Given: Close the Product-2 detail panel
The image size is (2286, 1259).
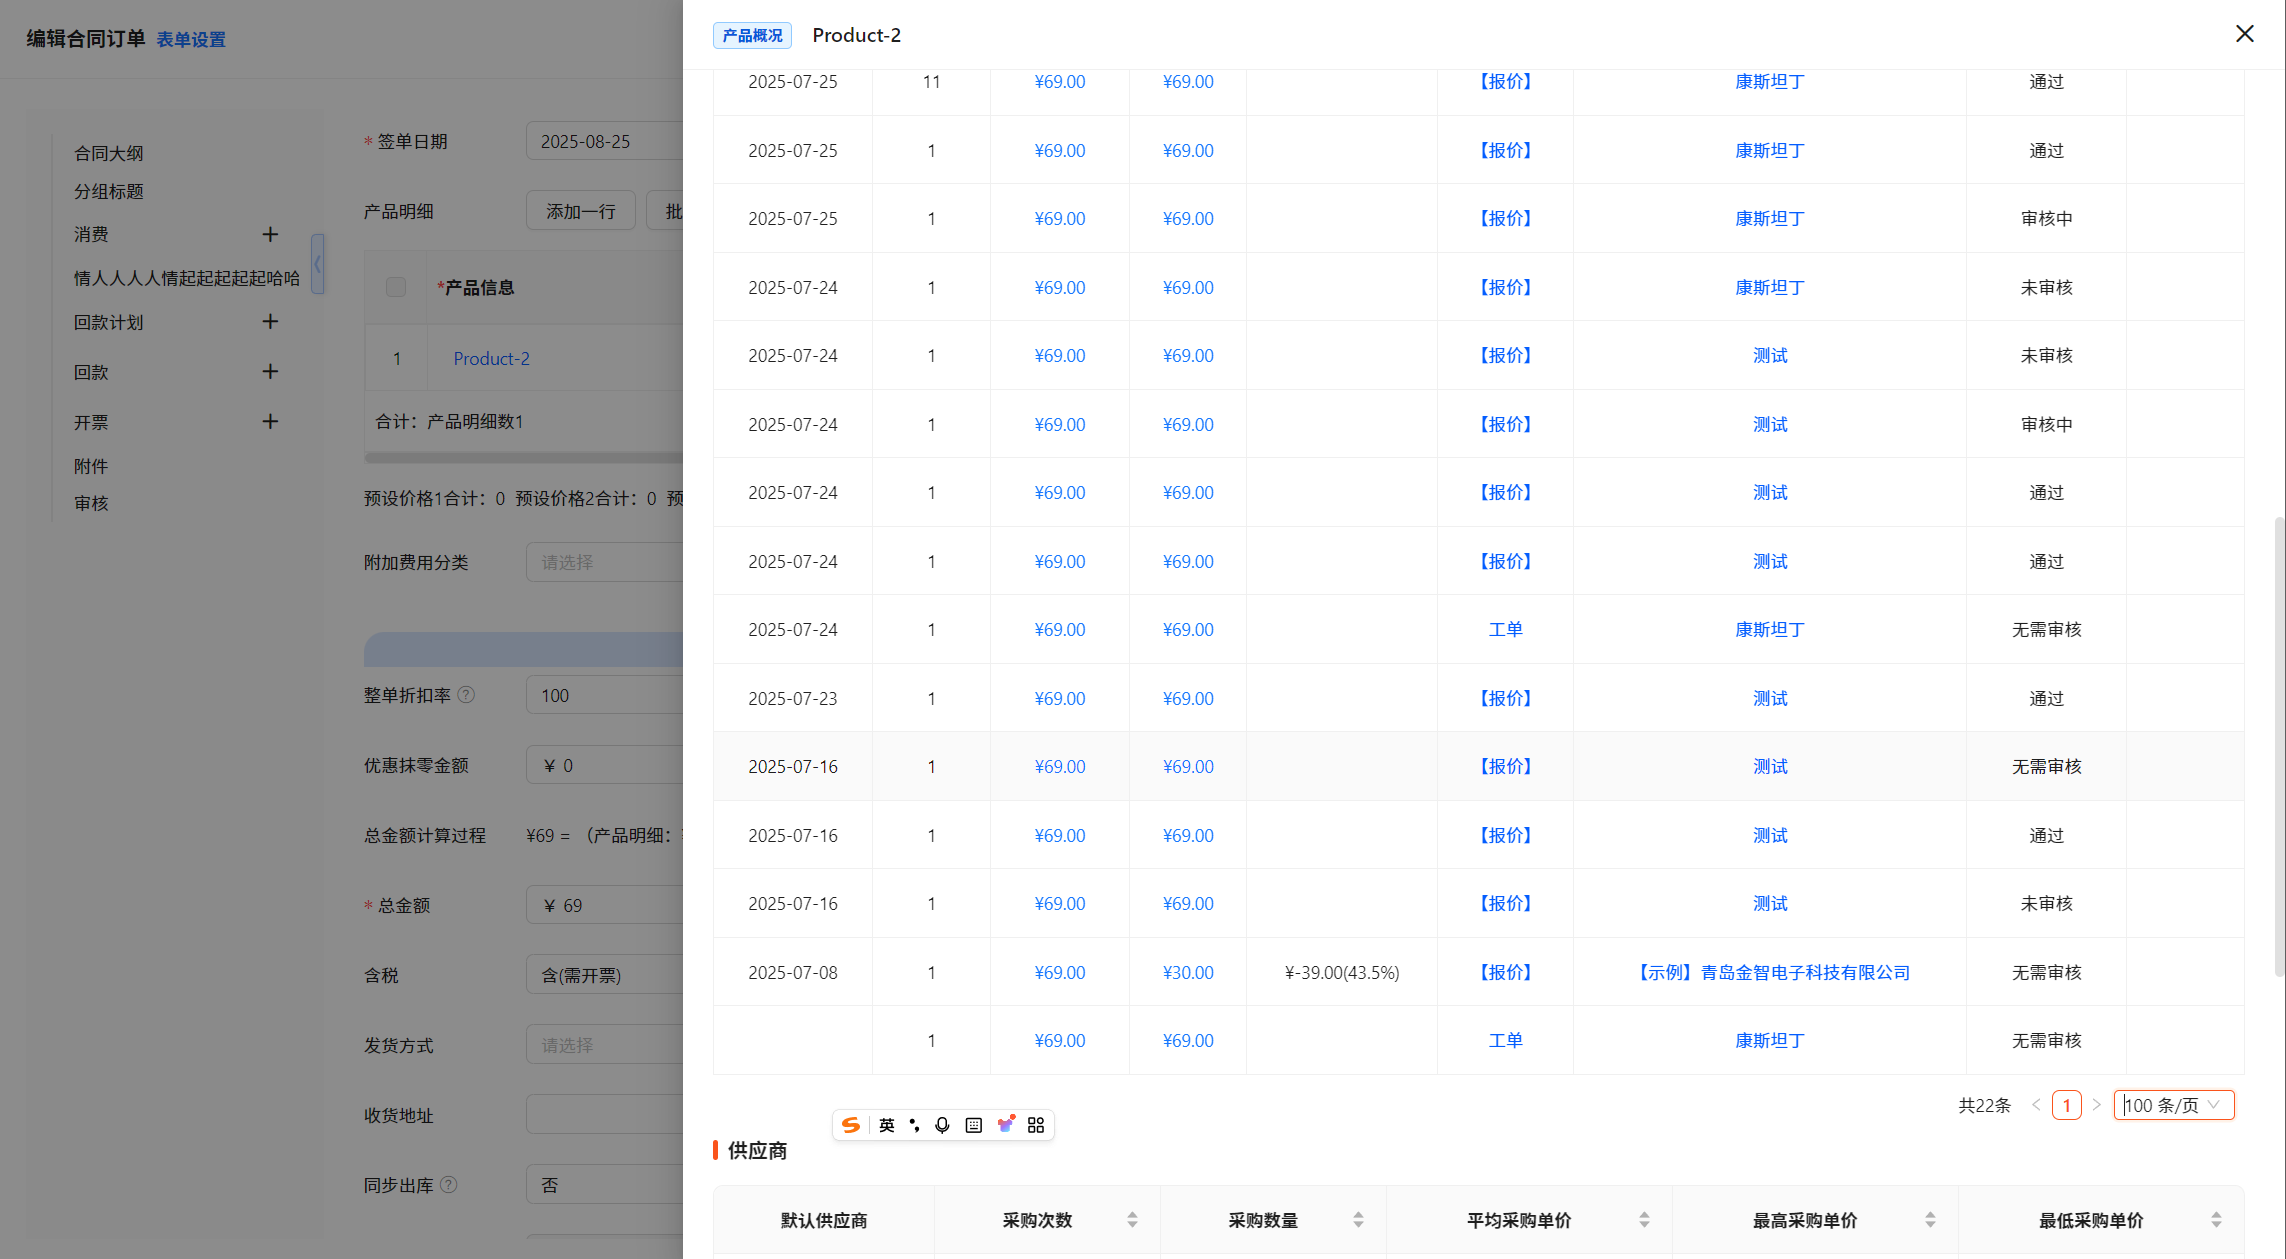Looking at the screenshot, I should coord(2244,34).
